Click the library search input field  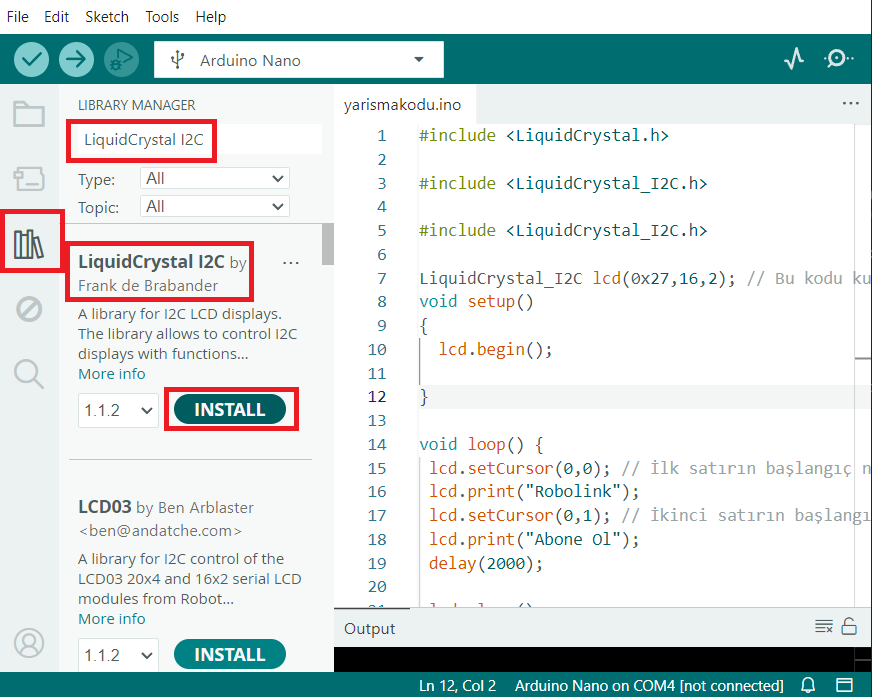pyautogui.click(x=195, y=140)
